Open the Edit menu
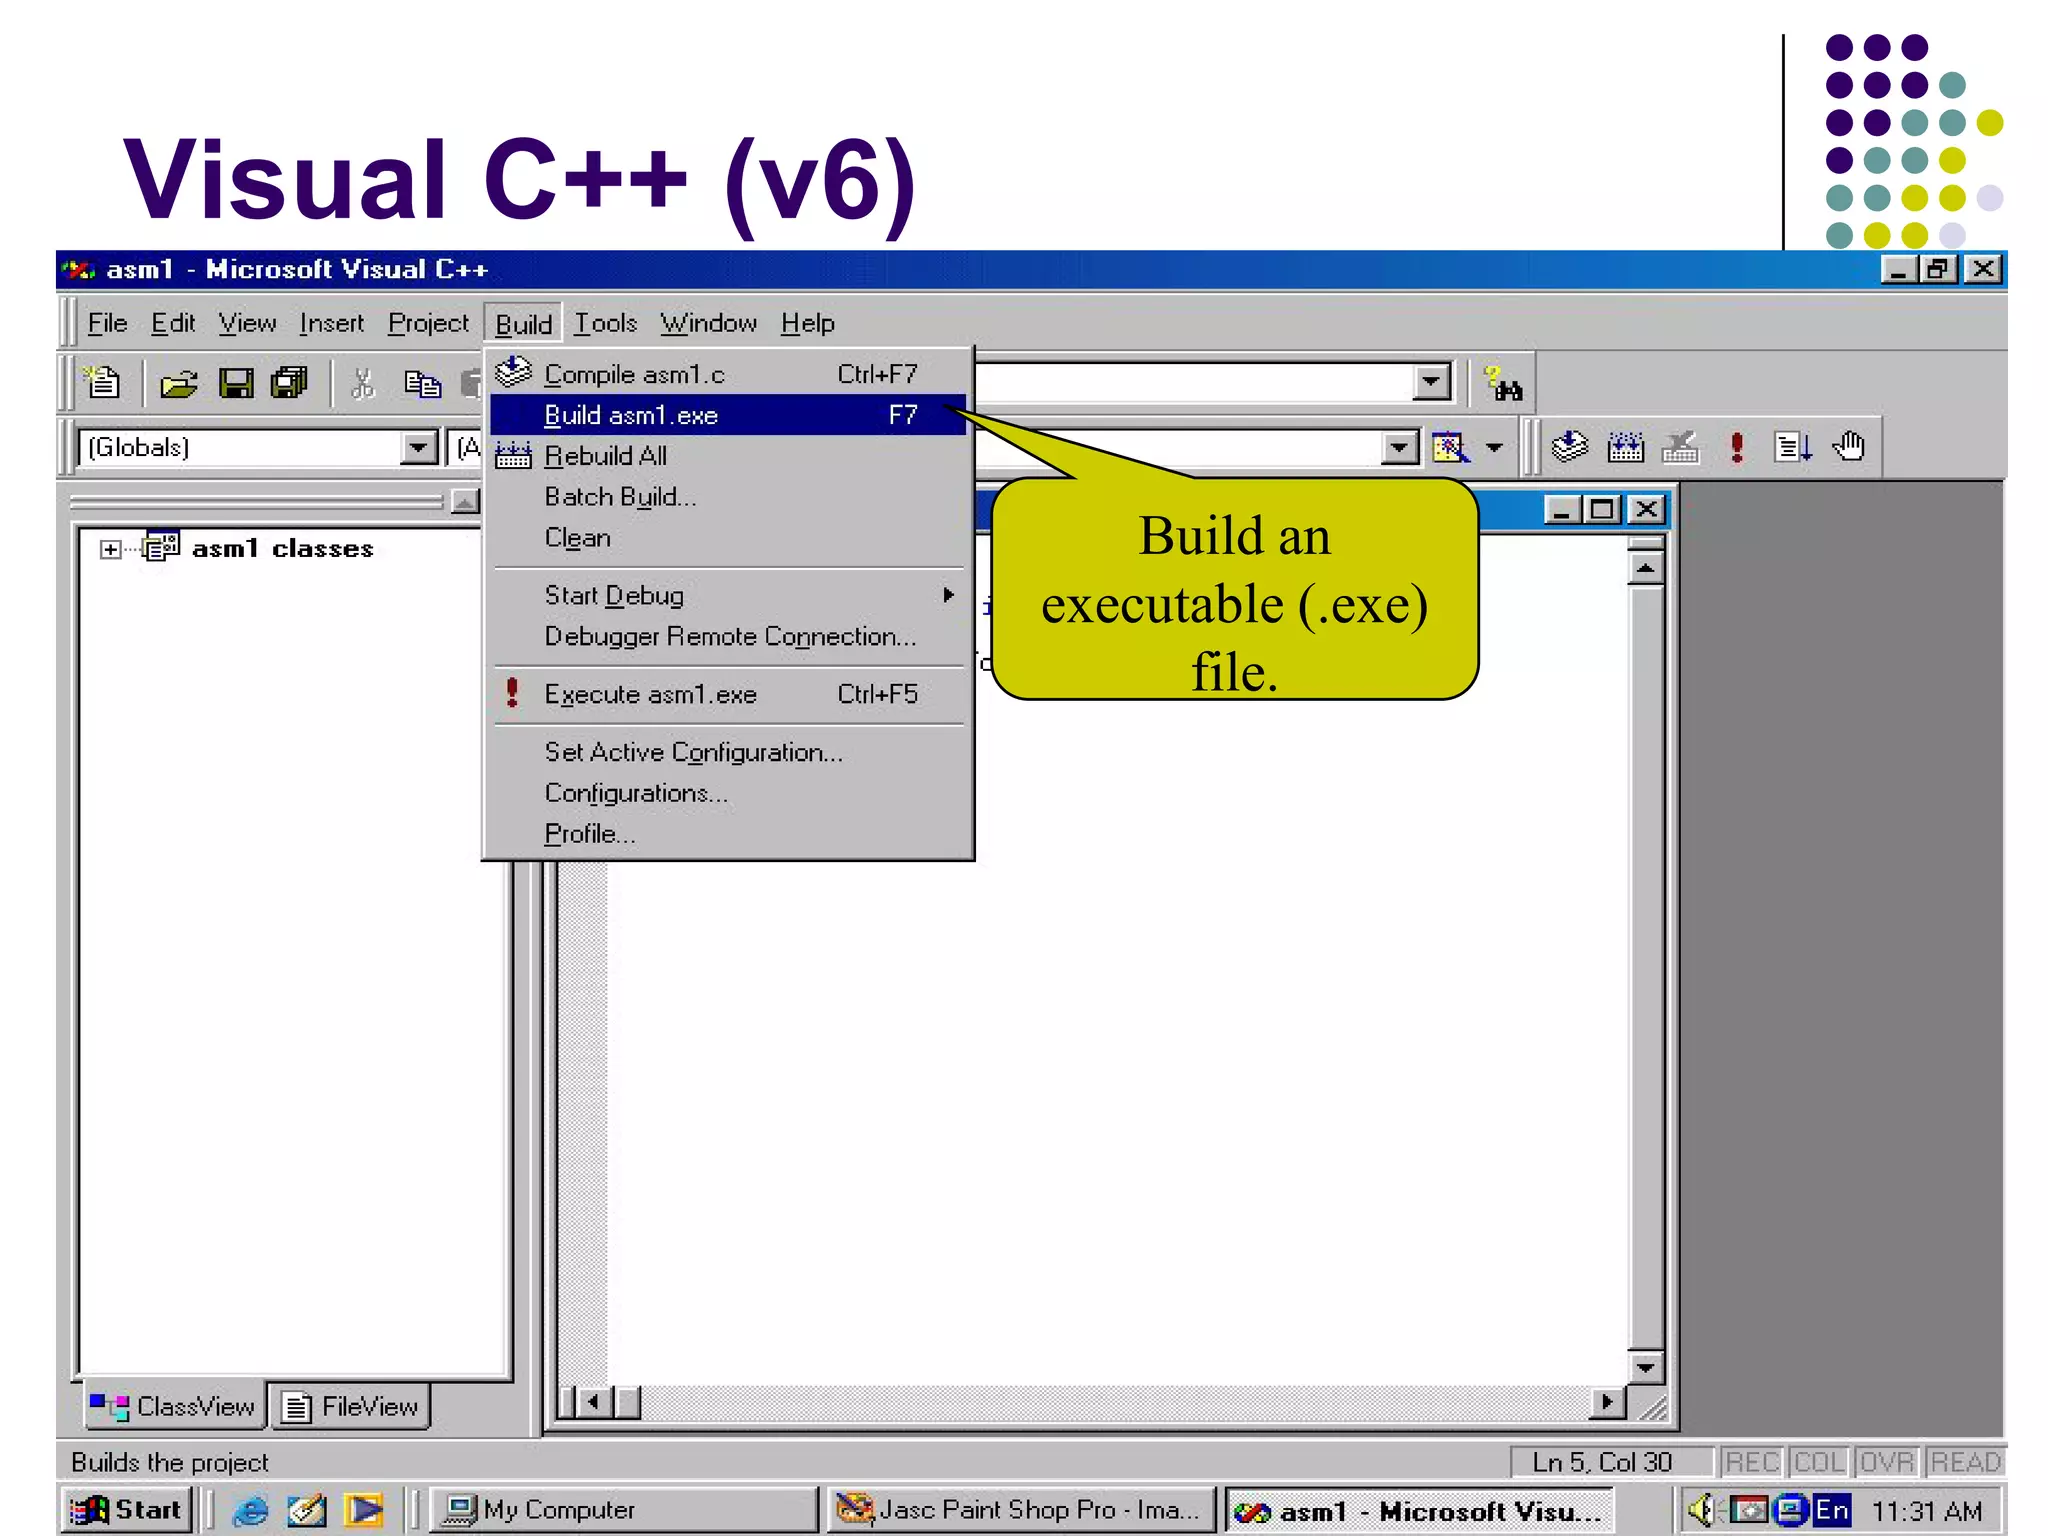2048x1536 pixels. pos(172,323)
